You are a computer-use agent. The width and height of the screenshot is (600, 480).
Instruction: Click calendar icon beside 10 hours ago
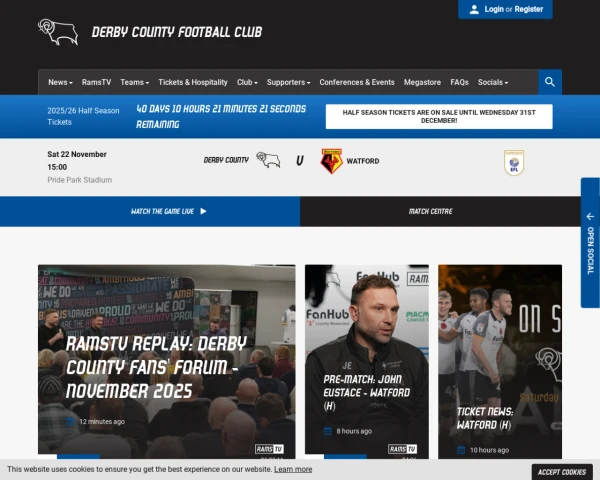point(461,450)
